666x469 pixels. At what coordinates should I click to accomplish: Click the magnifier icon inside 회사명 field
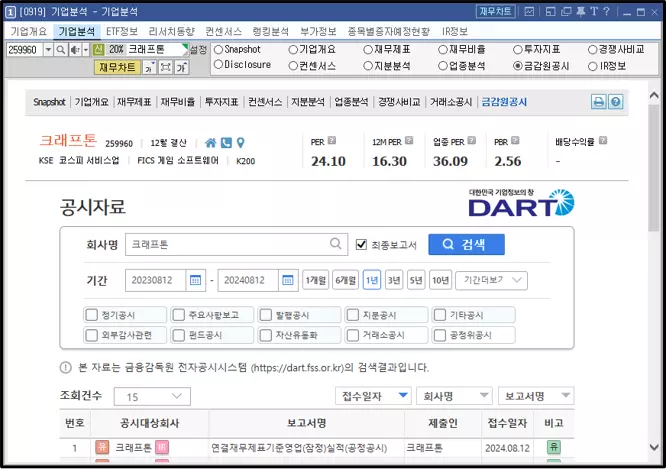336,244
